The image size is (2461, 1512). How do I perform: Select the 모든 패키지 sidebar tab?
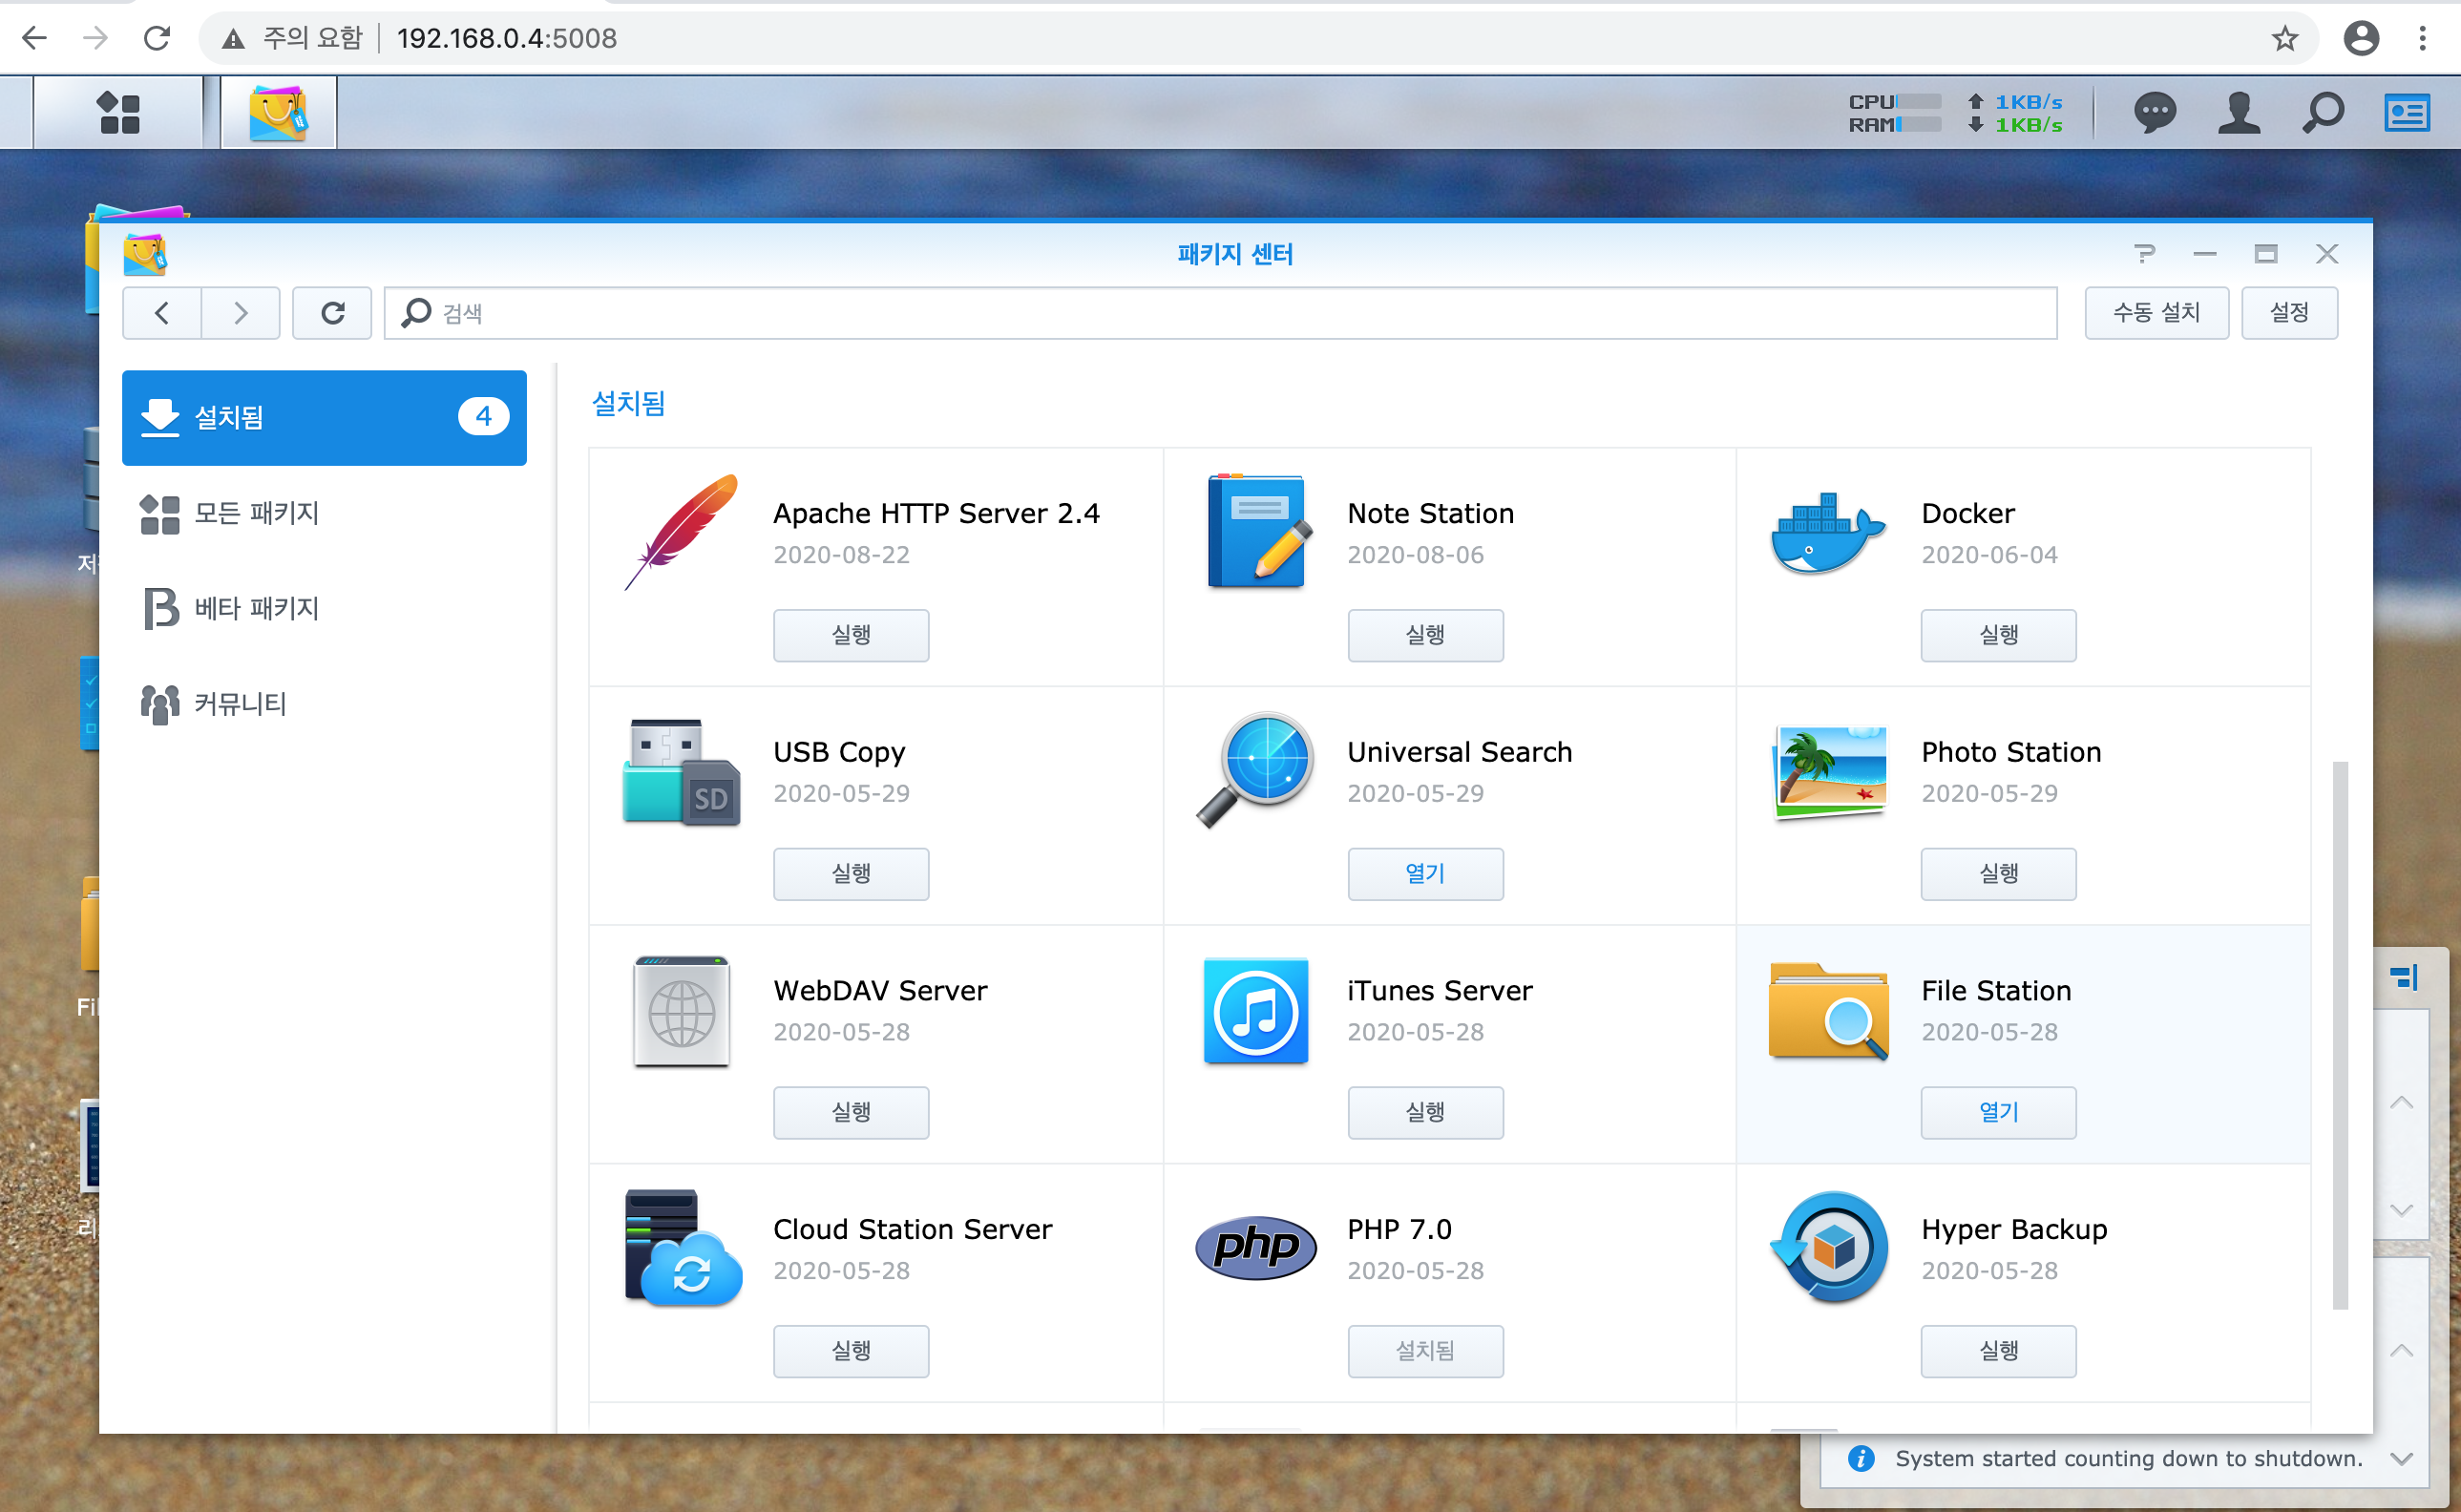(256, 513)
